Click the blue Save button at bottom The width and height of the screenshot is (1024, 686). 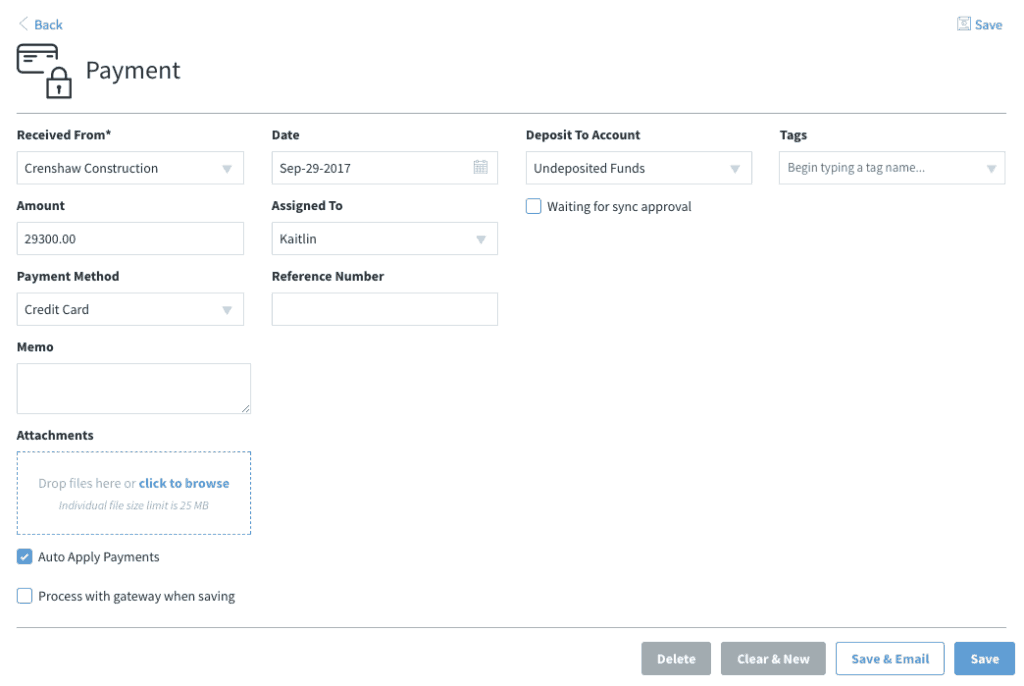click(x=984, y=659)
